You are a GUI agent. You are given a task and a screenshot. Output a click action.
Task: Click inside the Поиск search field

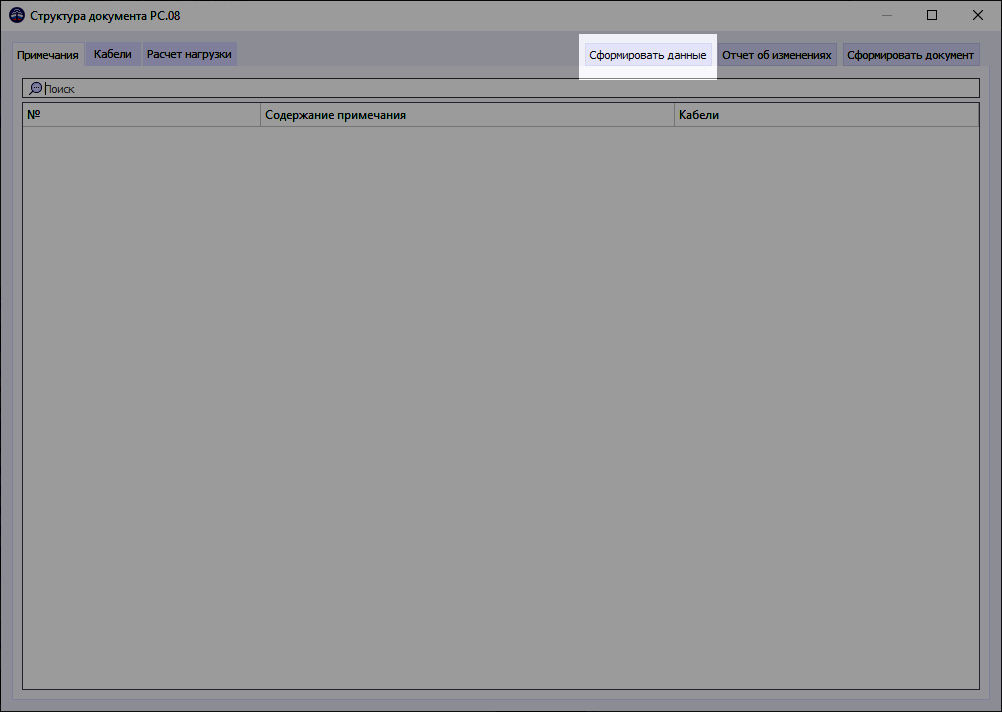coord(200,88)
